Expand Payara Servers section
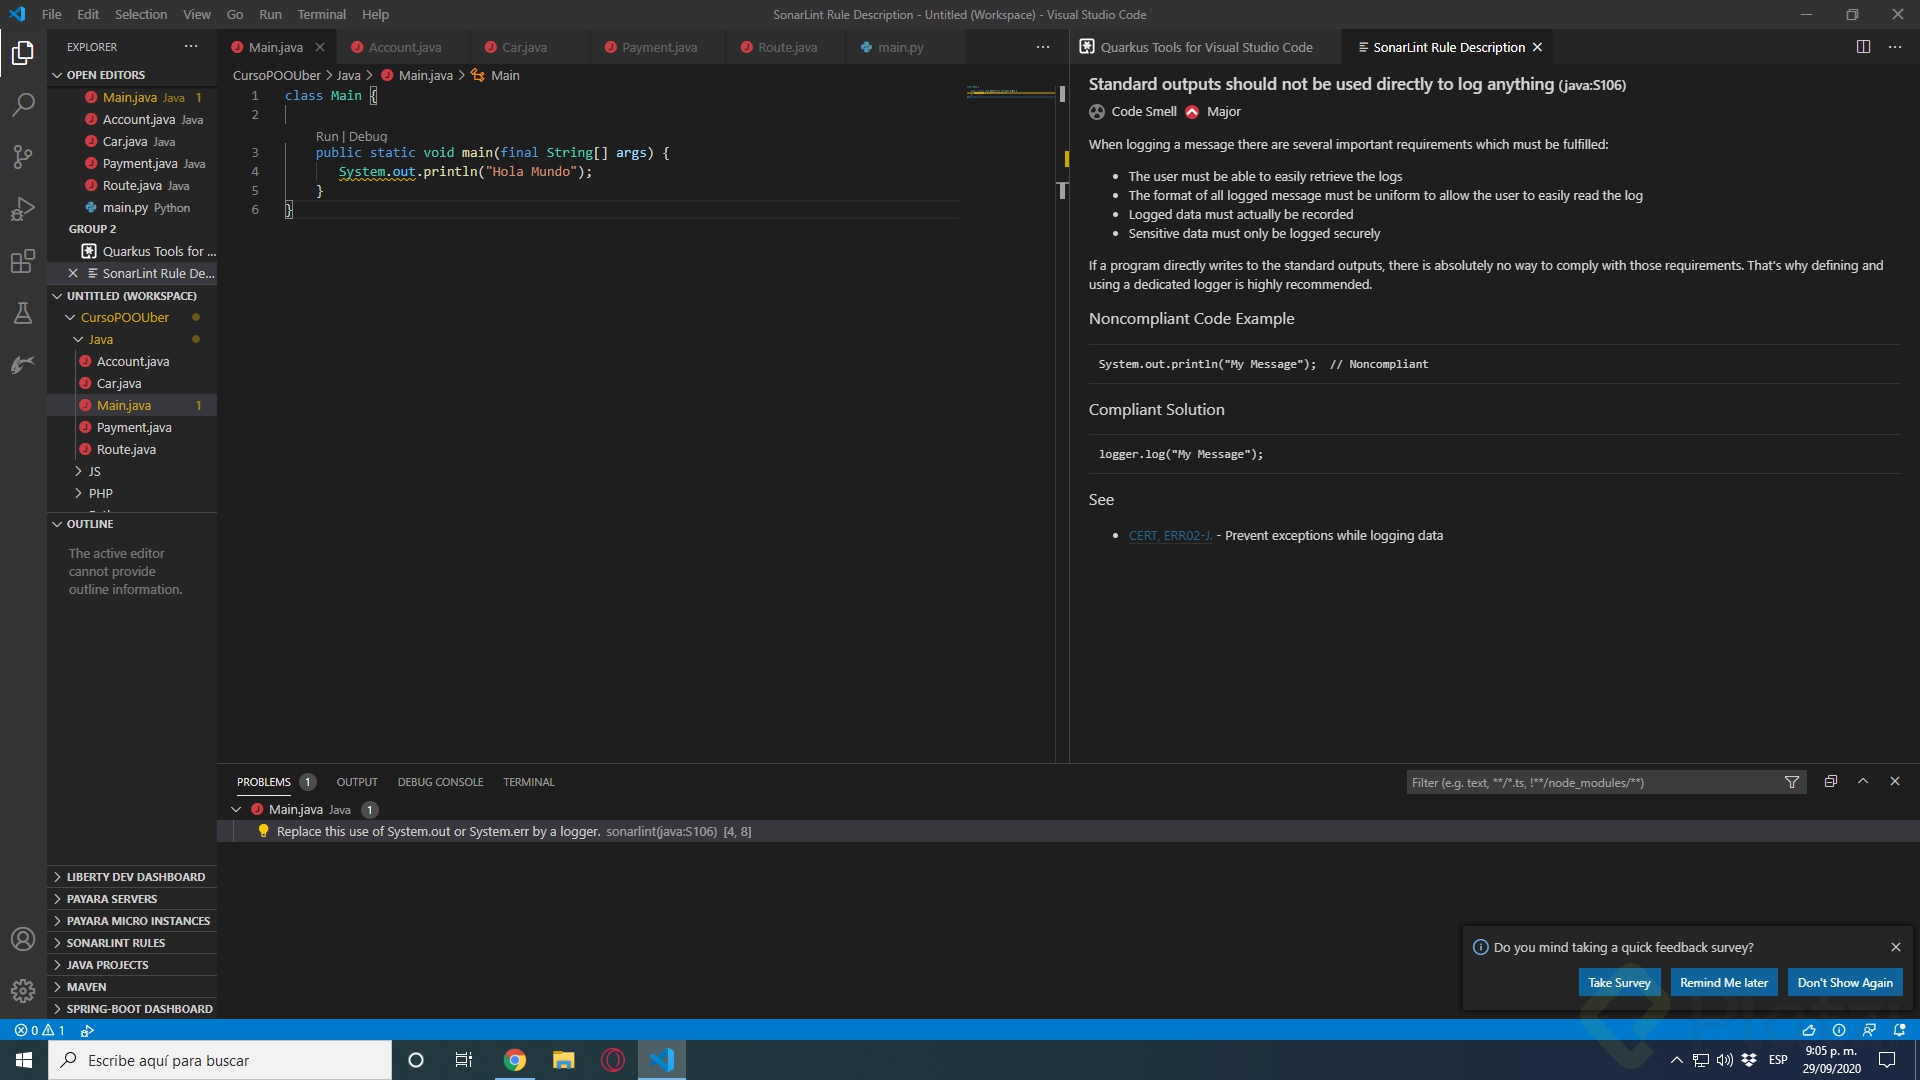Image resolution: width=1920 pixels, height=1080 pixels. 132,899
